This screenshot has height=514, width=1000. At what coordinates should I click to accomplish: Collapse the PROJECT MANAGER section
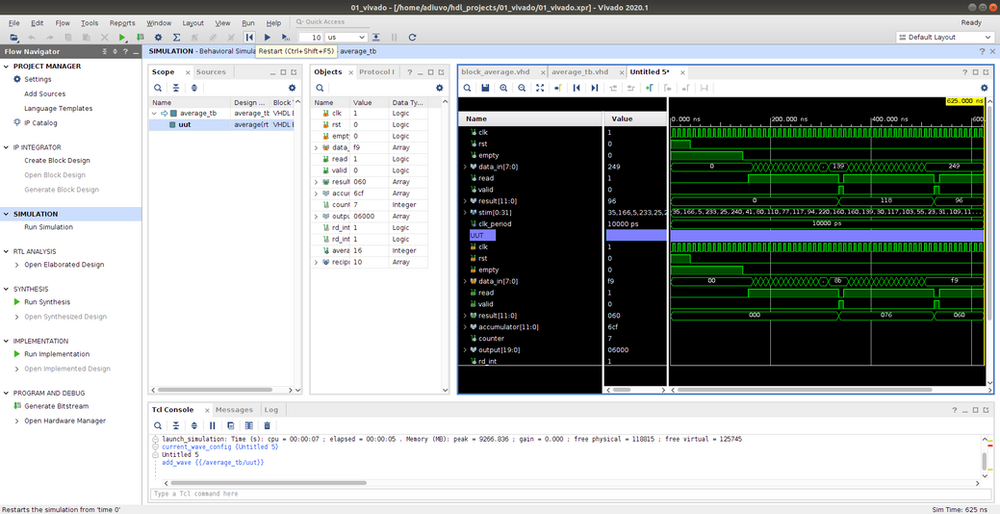(7, 66)
